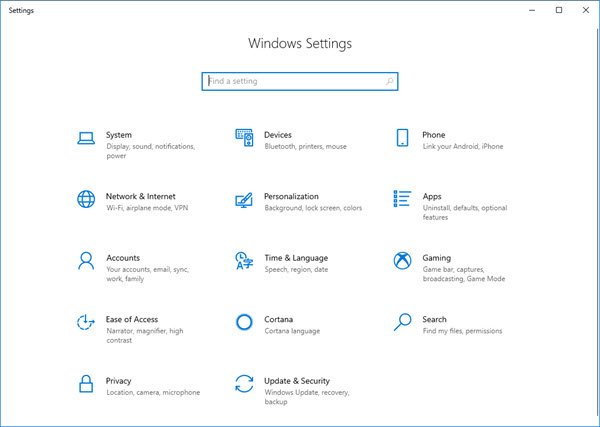This screenshot has width=600, height=427.
Task: Click the System laptop icon
Action: click(x=86, y=138)
